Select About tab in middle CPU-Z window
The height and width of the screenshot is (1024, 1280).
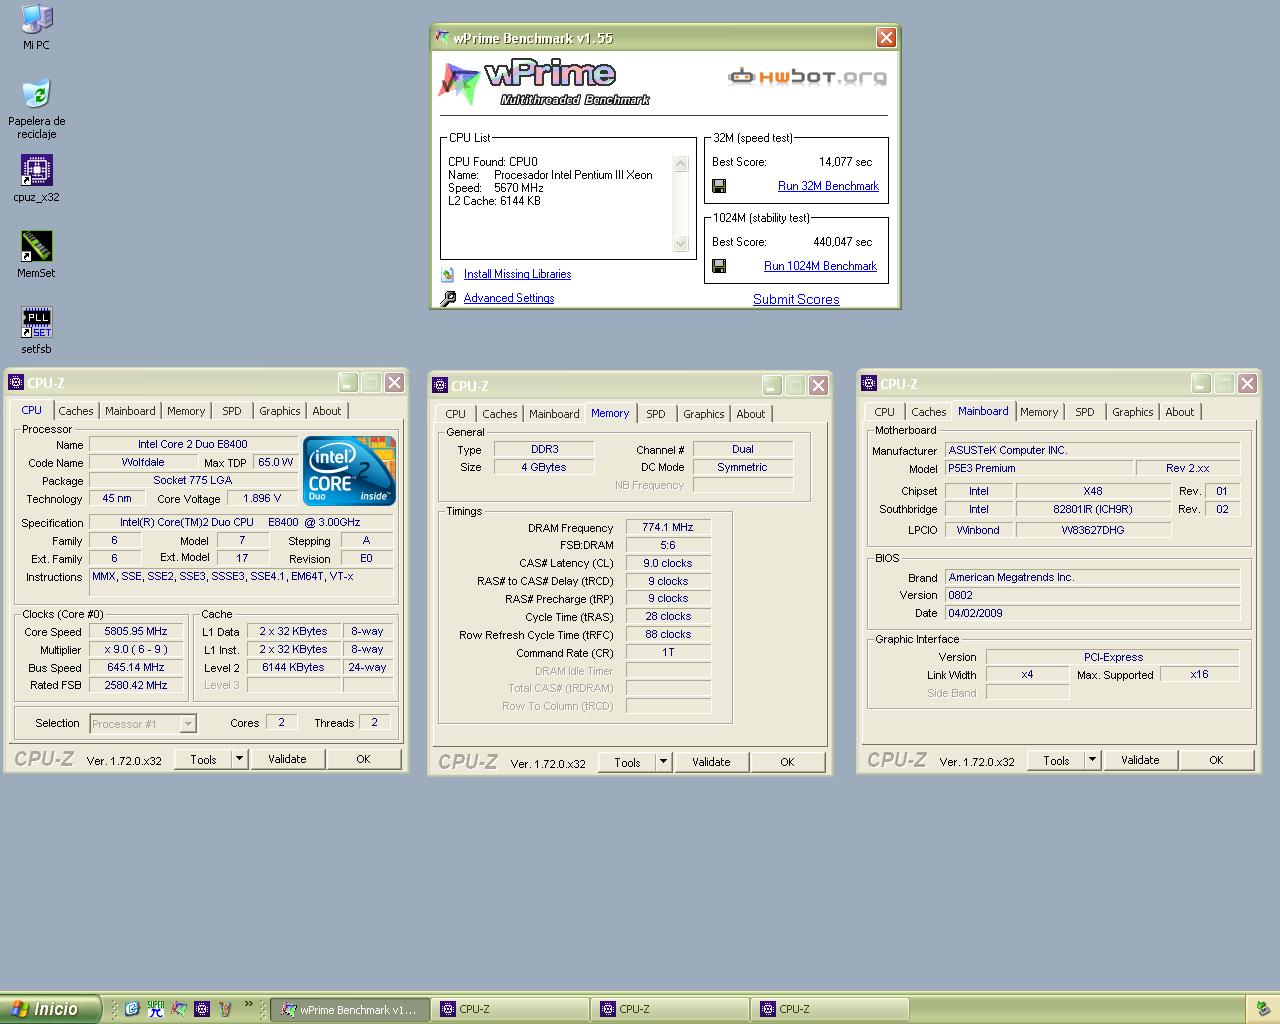pos(750,414)
